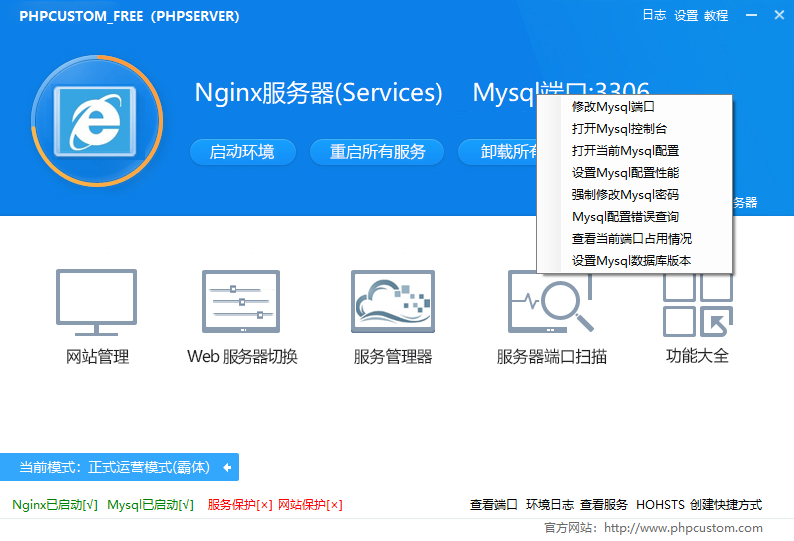Open the Web服务器切换 sliders icon
Screen dimensions: 794x541
(x=241, y=301)
